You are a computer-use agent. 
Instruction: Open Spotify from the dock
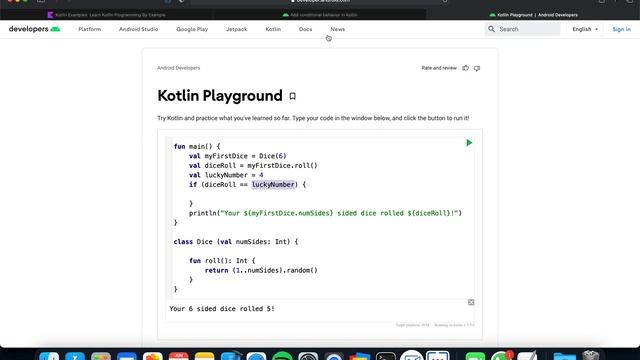click(x=282, y=356)
